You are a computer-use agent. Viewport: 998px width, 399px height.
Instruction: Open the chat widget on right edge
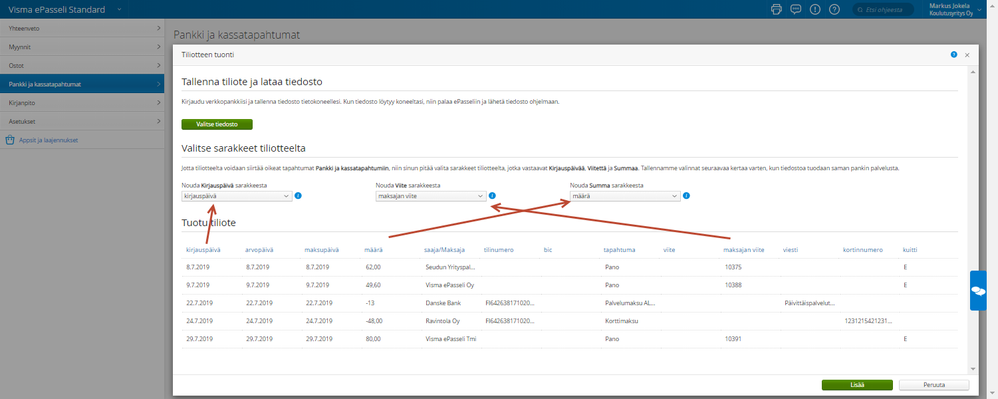click(978, 290)
